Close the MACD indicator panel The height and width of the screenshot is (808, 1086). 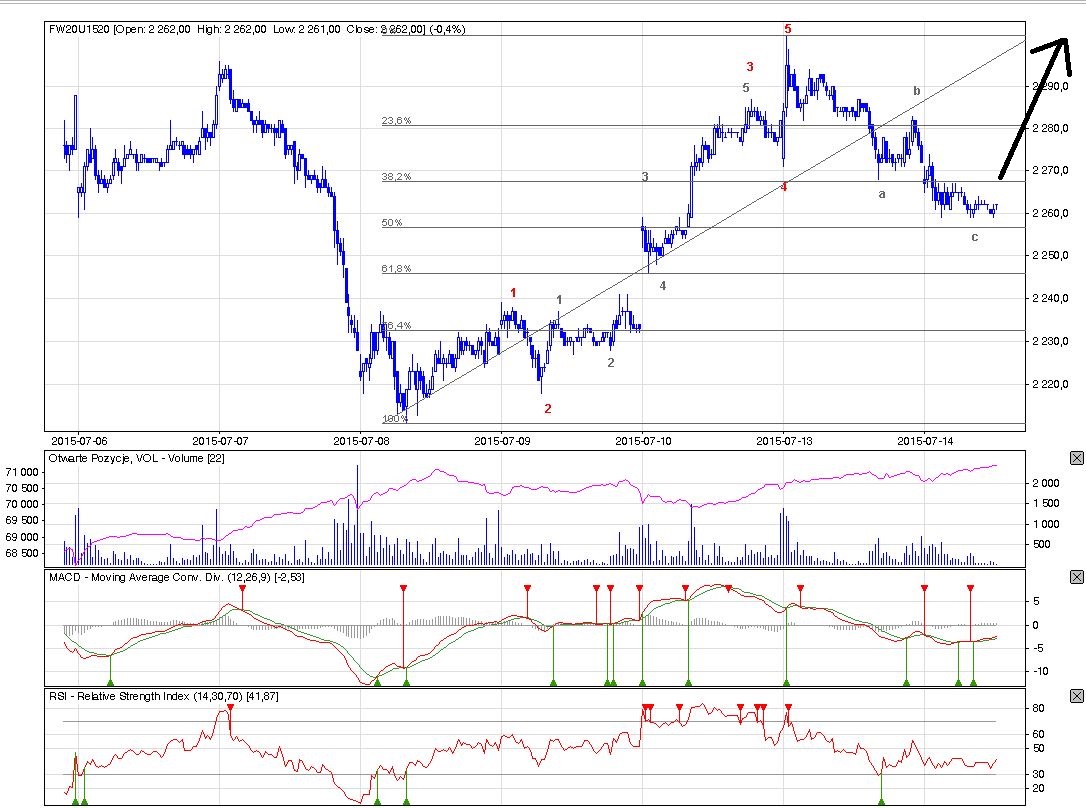coord(1076,577)
